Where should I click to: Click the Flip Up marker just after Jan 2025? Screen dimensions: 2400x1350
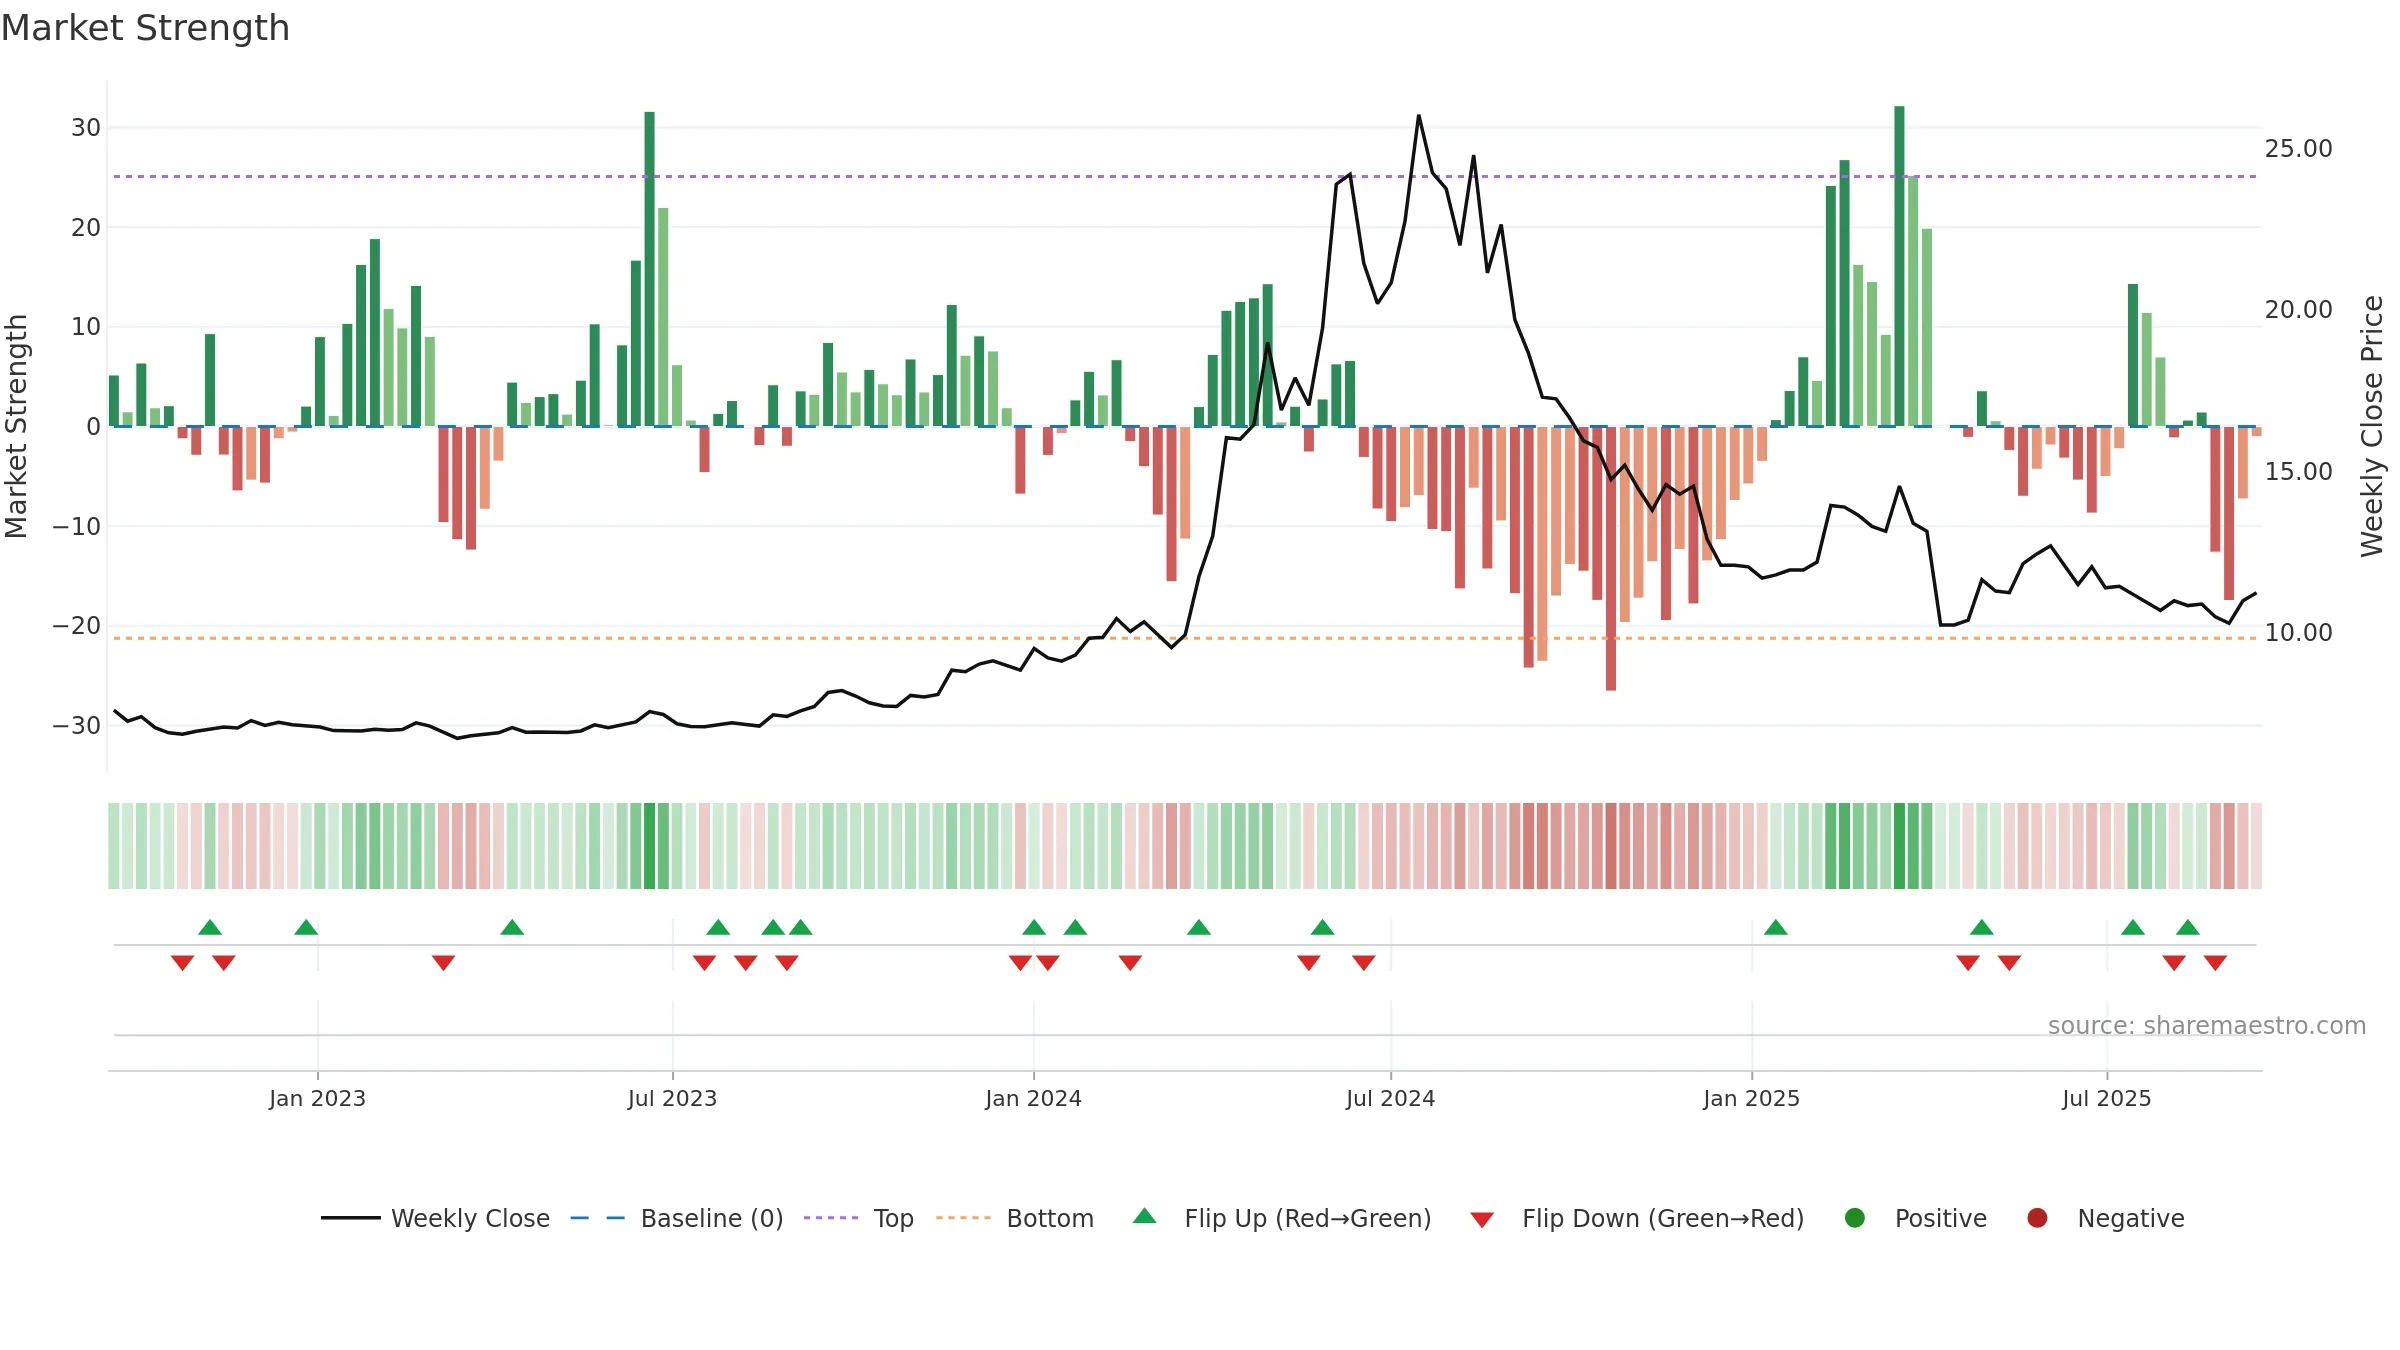pos(1775,927)
